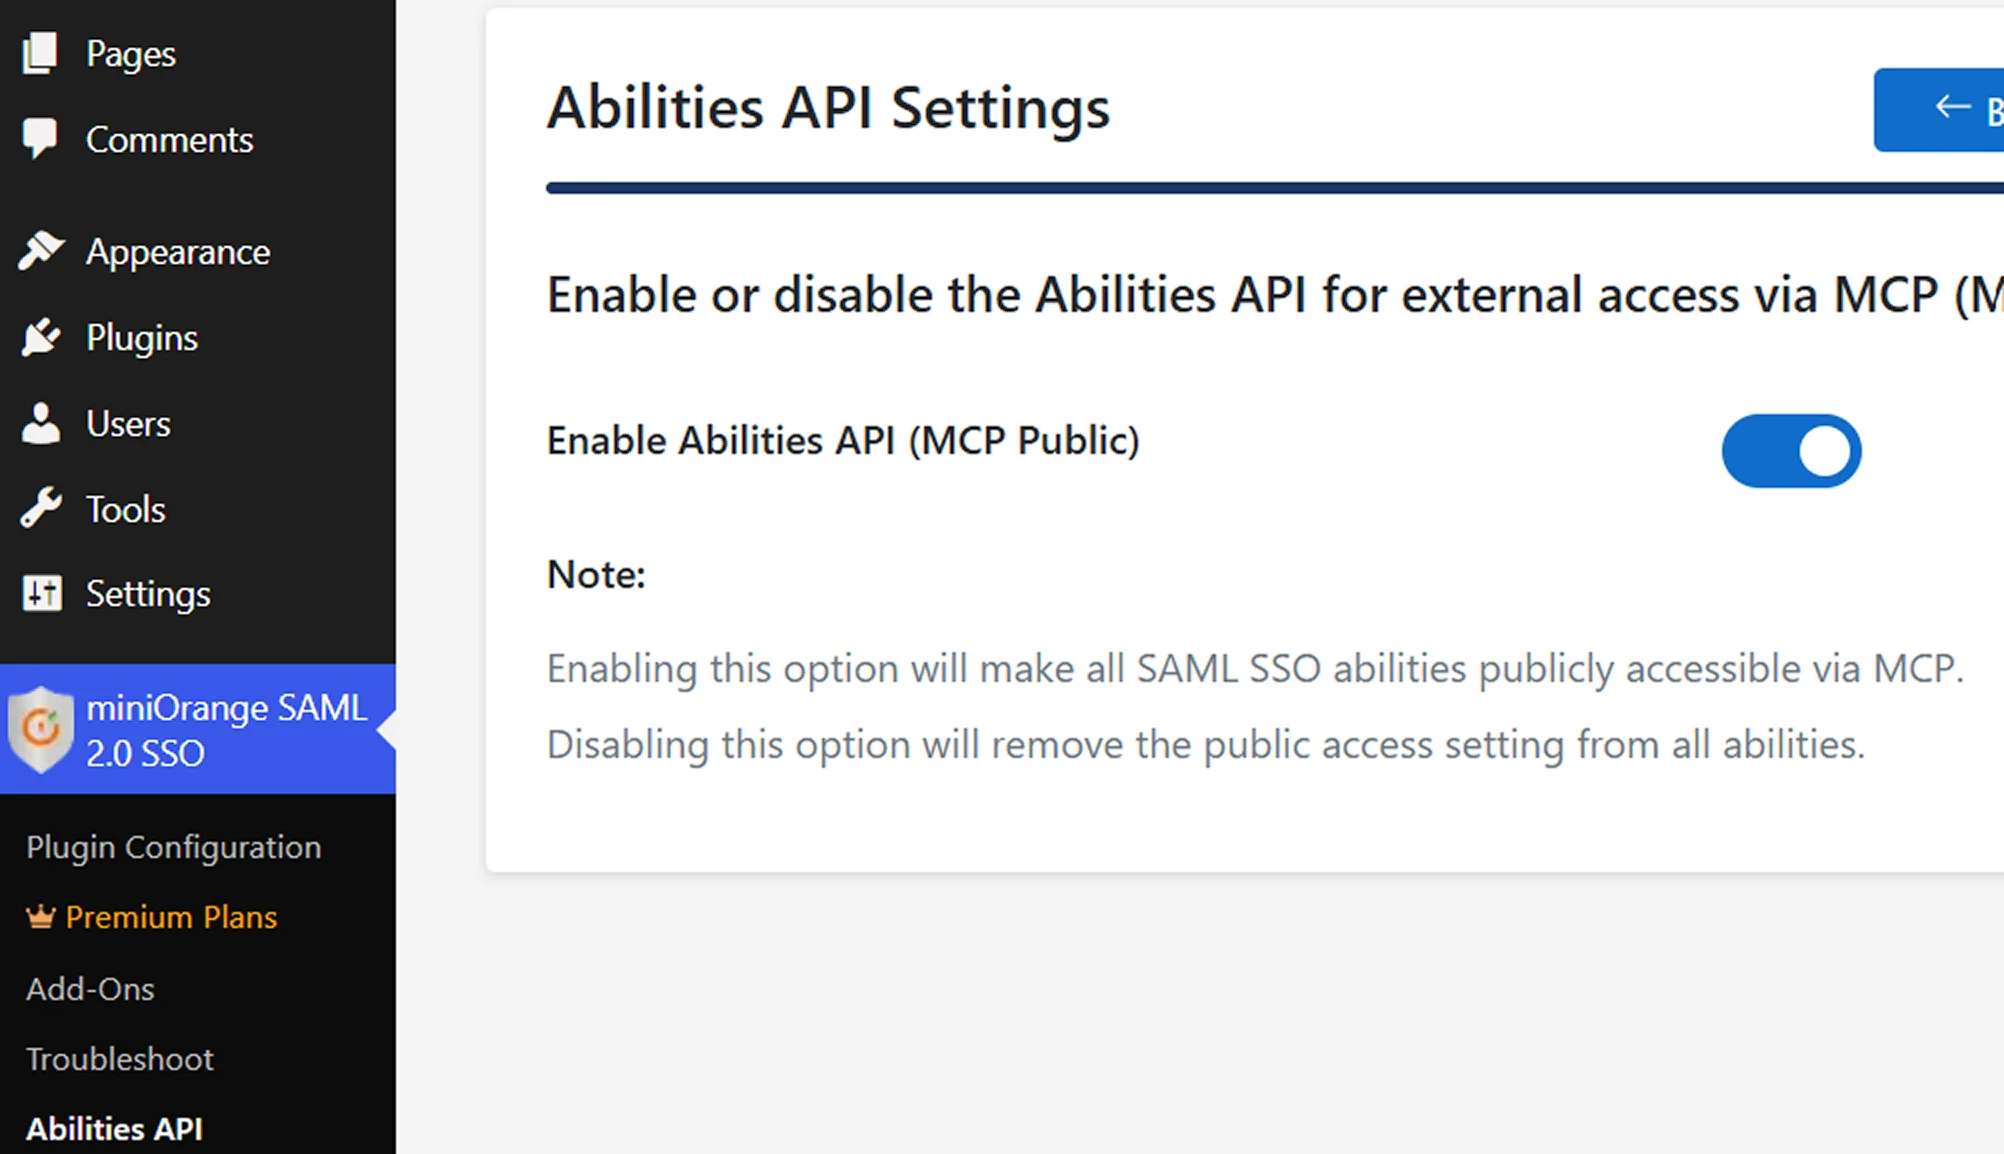The width and height of the screenshot is (2004, 1154).
Task: View Premium Plans
Action: click(x=171, y=916)
